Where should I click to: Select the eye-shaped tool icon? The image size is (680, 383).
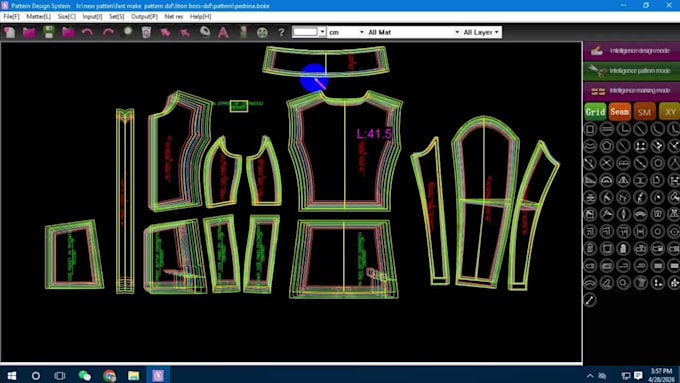(674, 231)
